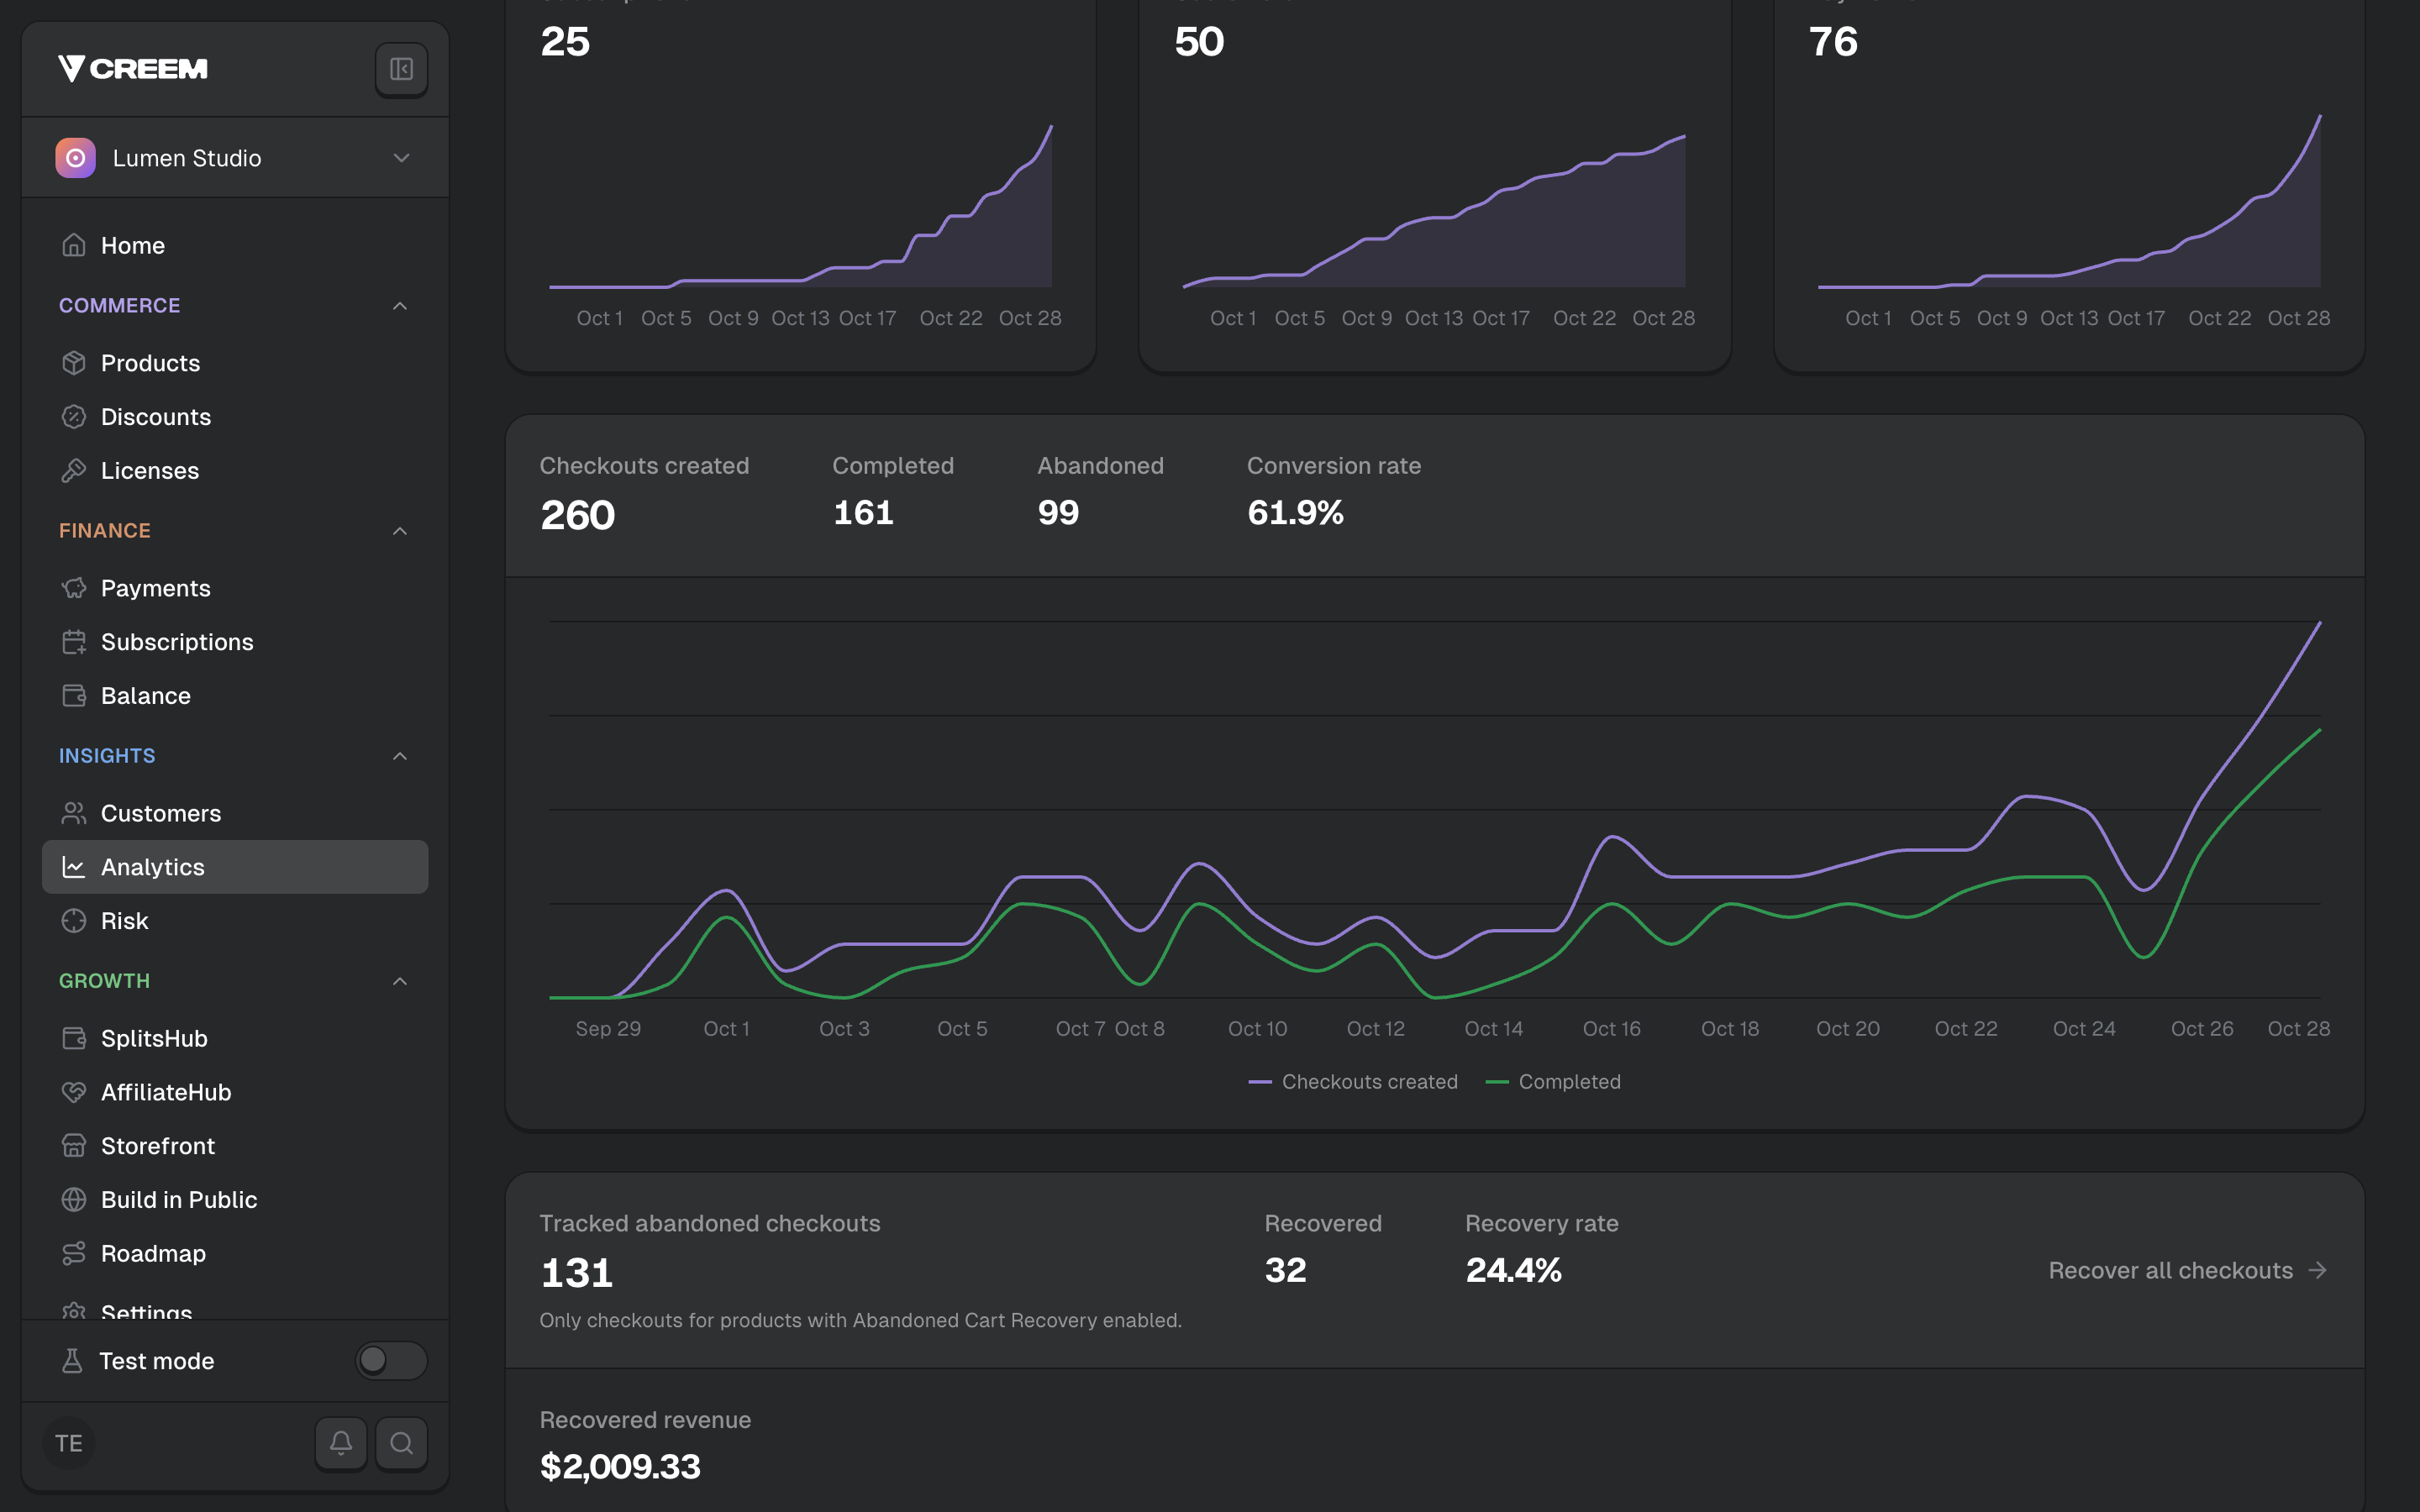The width and height of the screenshot is (2420, 1512).
Task: Open the TE user avatar
Action: [69, 1443]
